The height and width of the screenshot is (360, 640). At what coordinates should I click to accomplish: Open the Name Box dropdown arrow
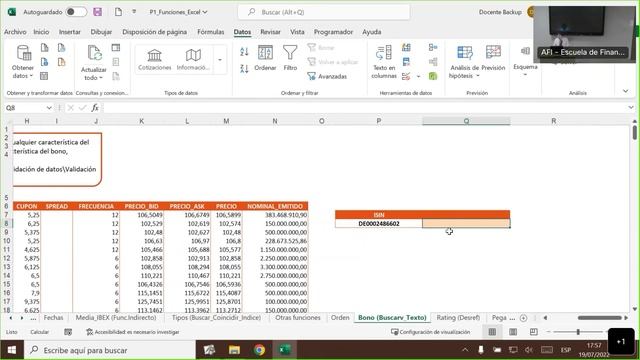[49, 108]
